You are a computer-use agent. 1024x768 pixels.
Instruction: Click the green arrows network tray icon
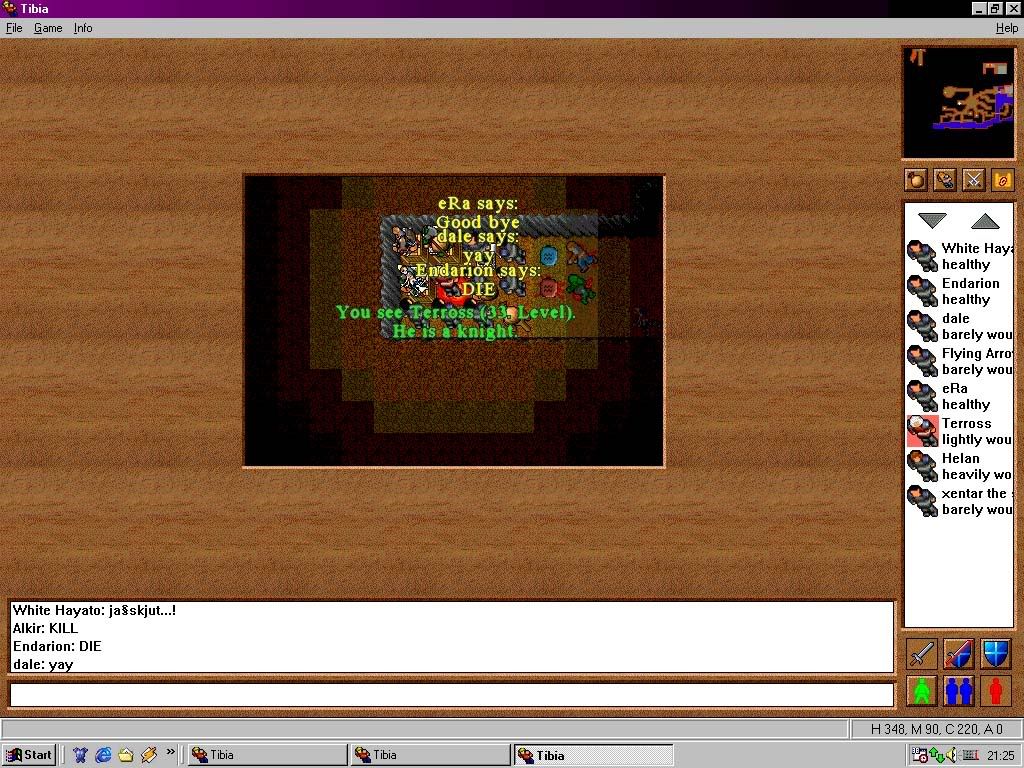click(936, 756)
